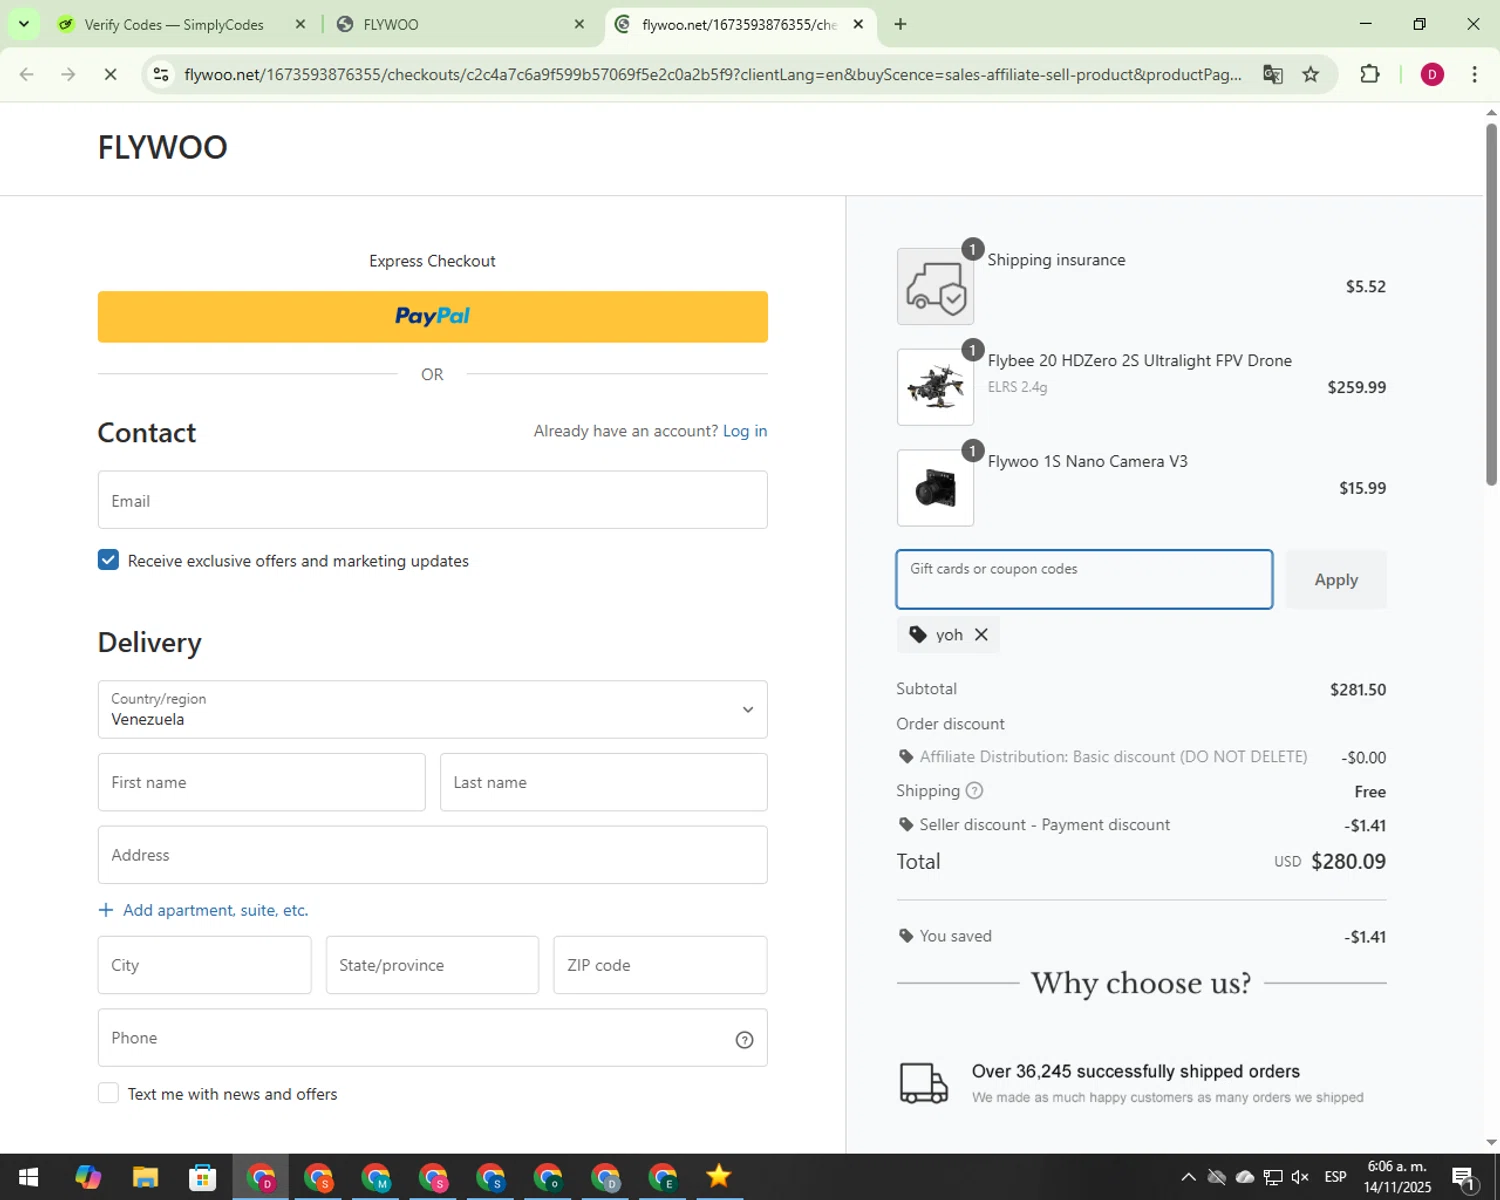Close the Verify Codes — SimplyCodes tab

[300, 24]
